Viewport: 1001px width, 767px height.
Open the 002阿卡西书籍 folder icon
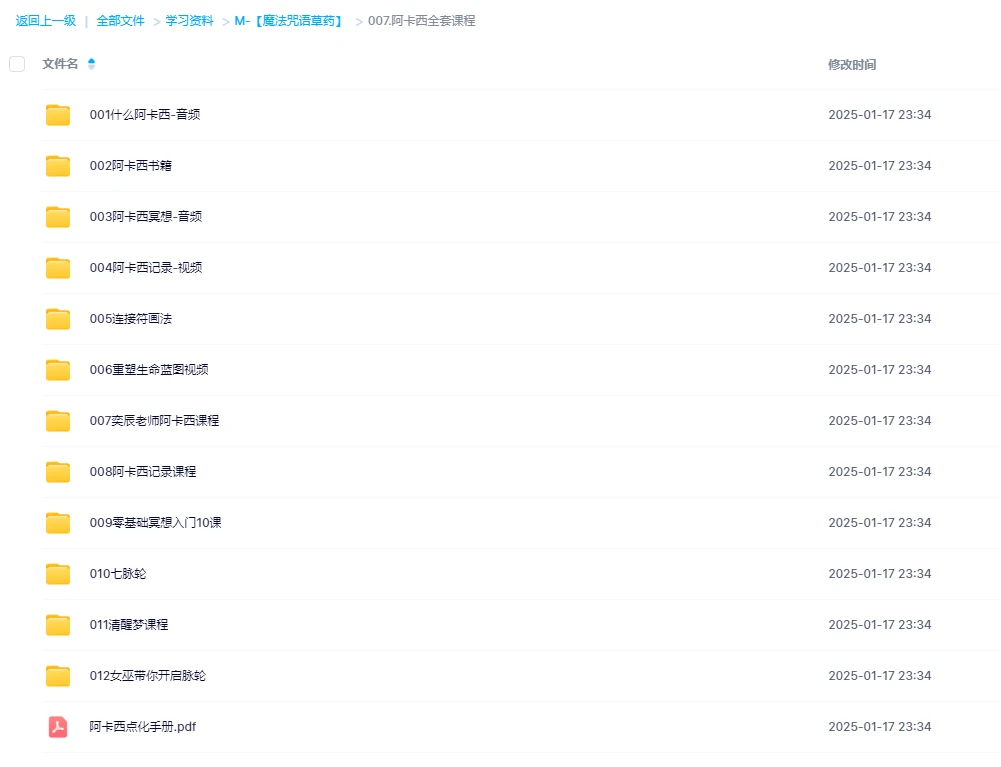[58, 166]
